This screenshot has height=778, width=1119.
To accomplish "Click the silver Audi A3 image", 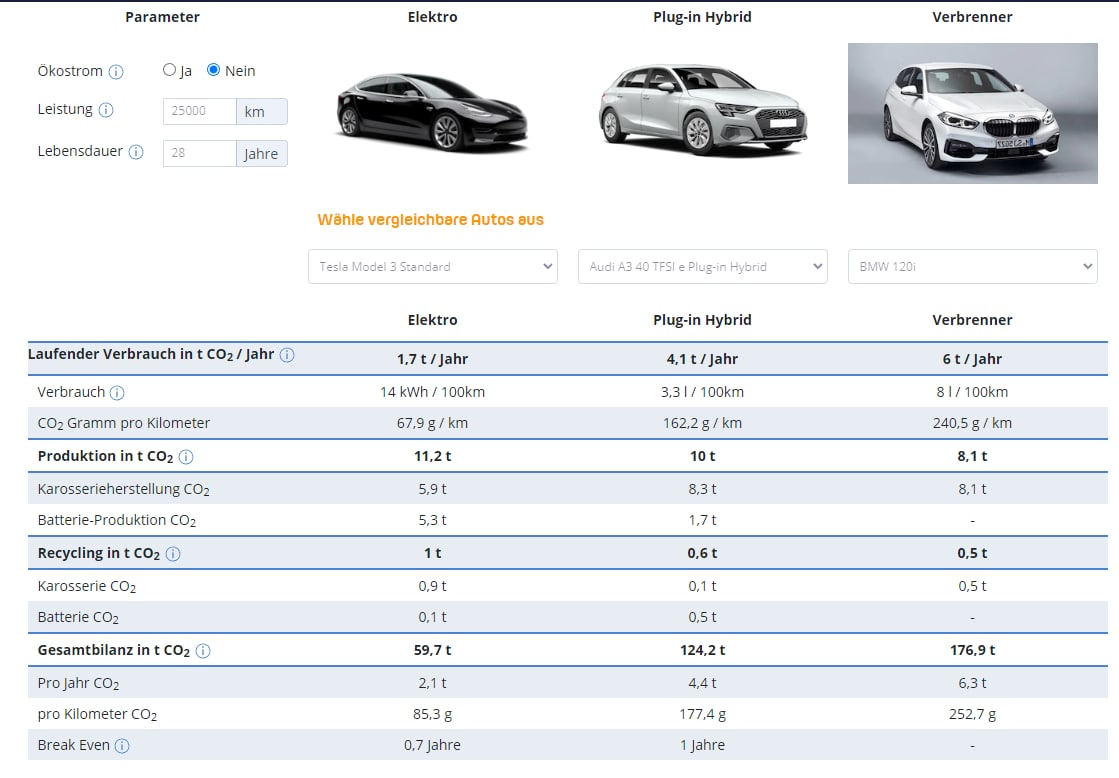I will tap(703, 109).
